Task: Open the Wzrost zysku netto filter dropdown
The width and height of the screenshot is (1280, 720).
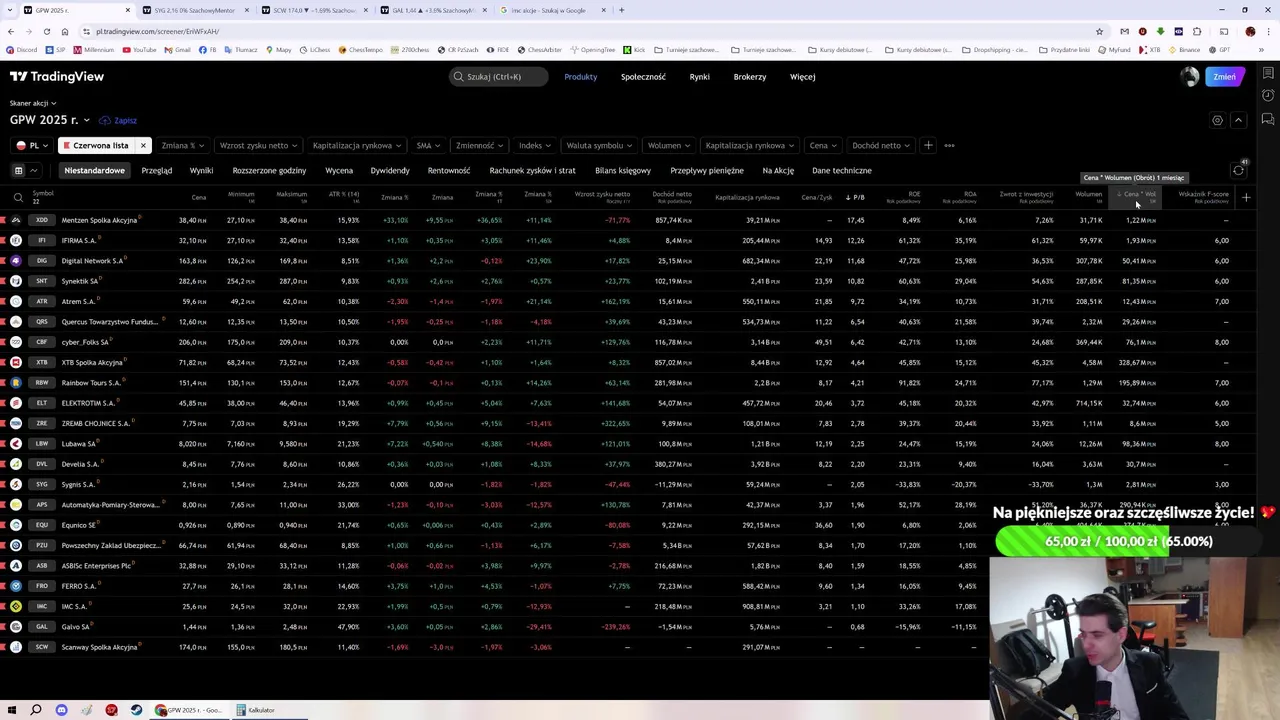Action: (x=258, y=145)
